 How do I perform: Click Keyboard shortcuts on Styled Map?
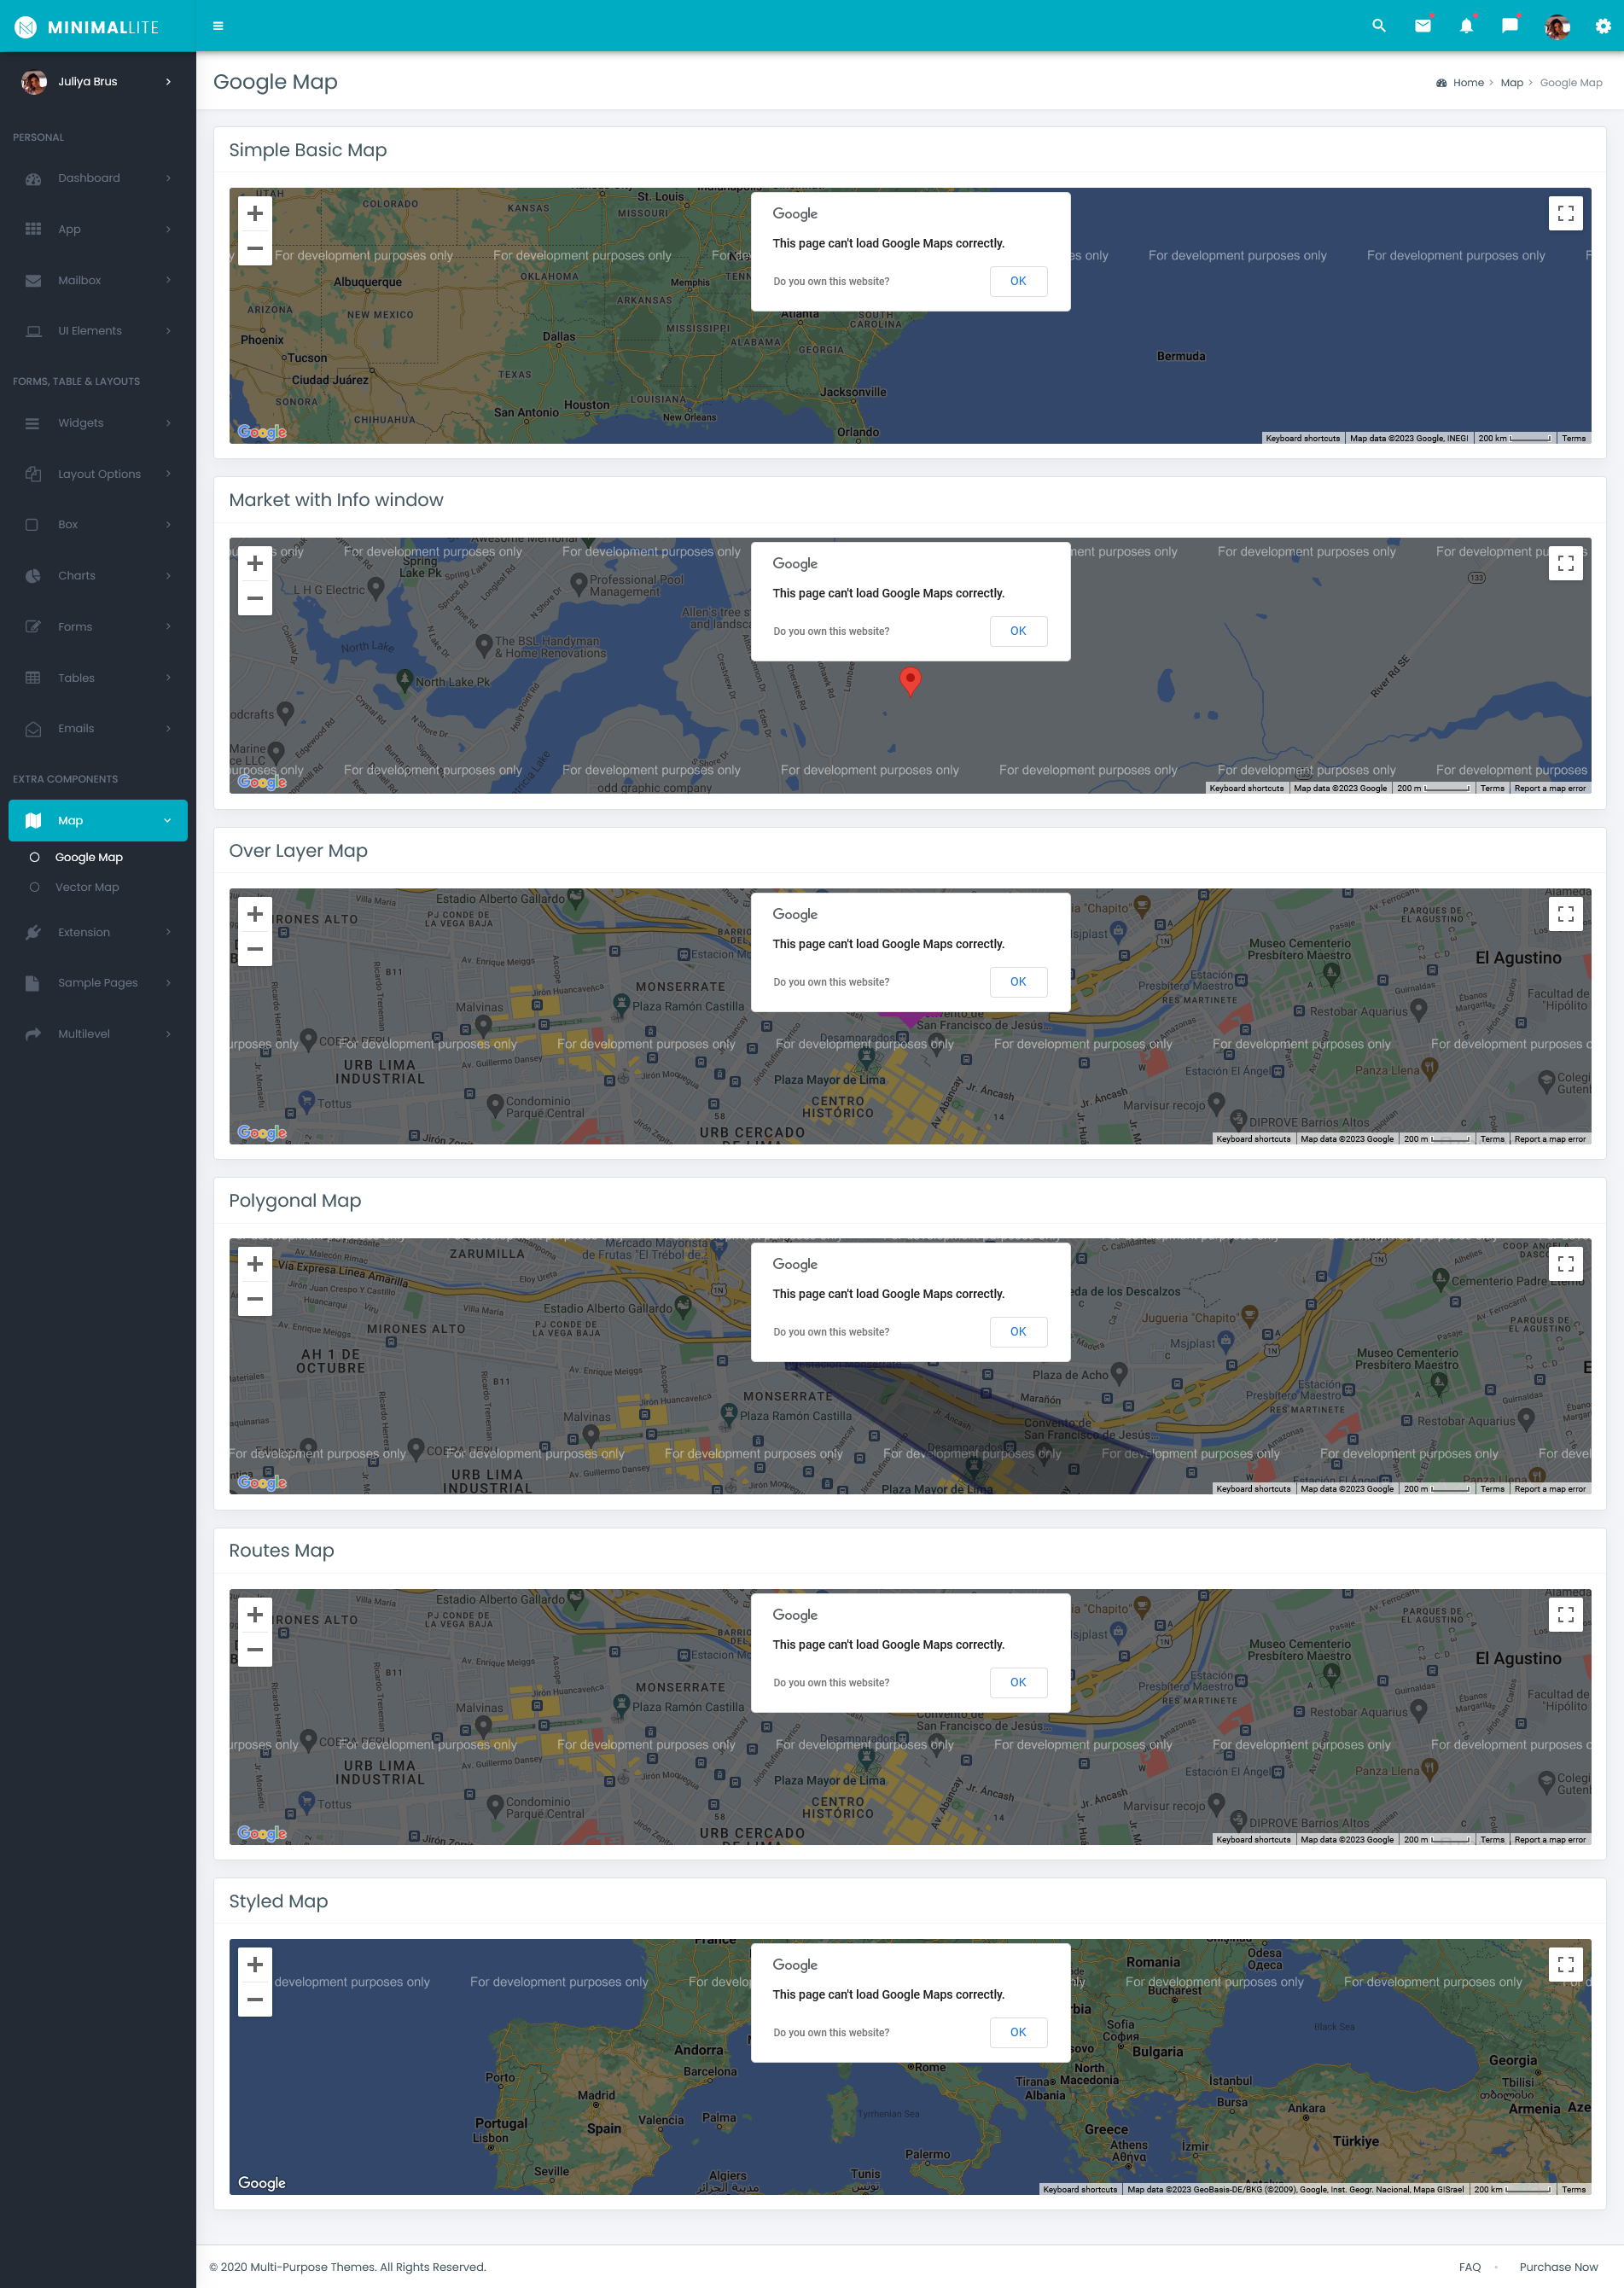point(1080,2189)
